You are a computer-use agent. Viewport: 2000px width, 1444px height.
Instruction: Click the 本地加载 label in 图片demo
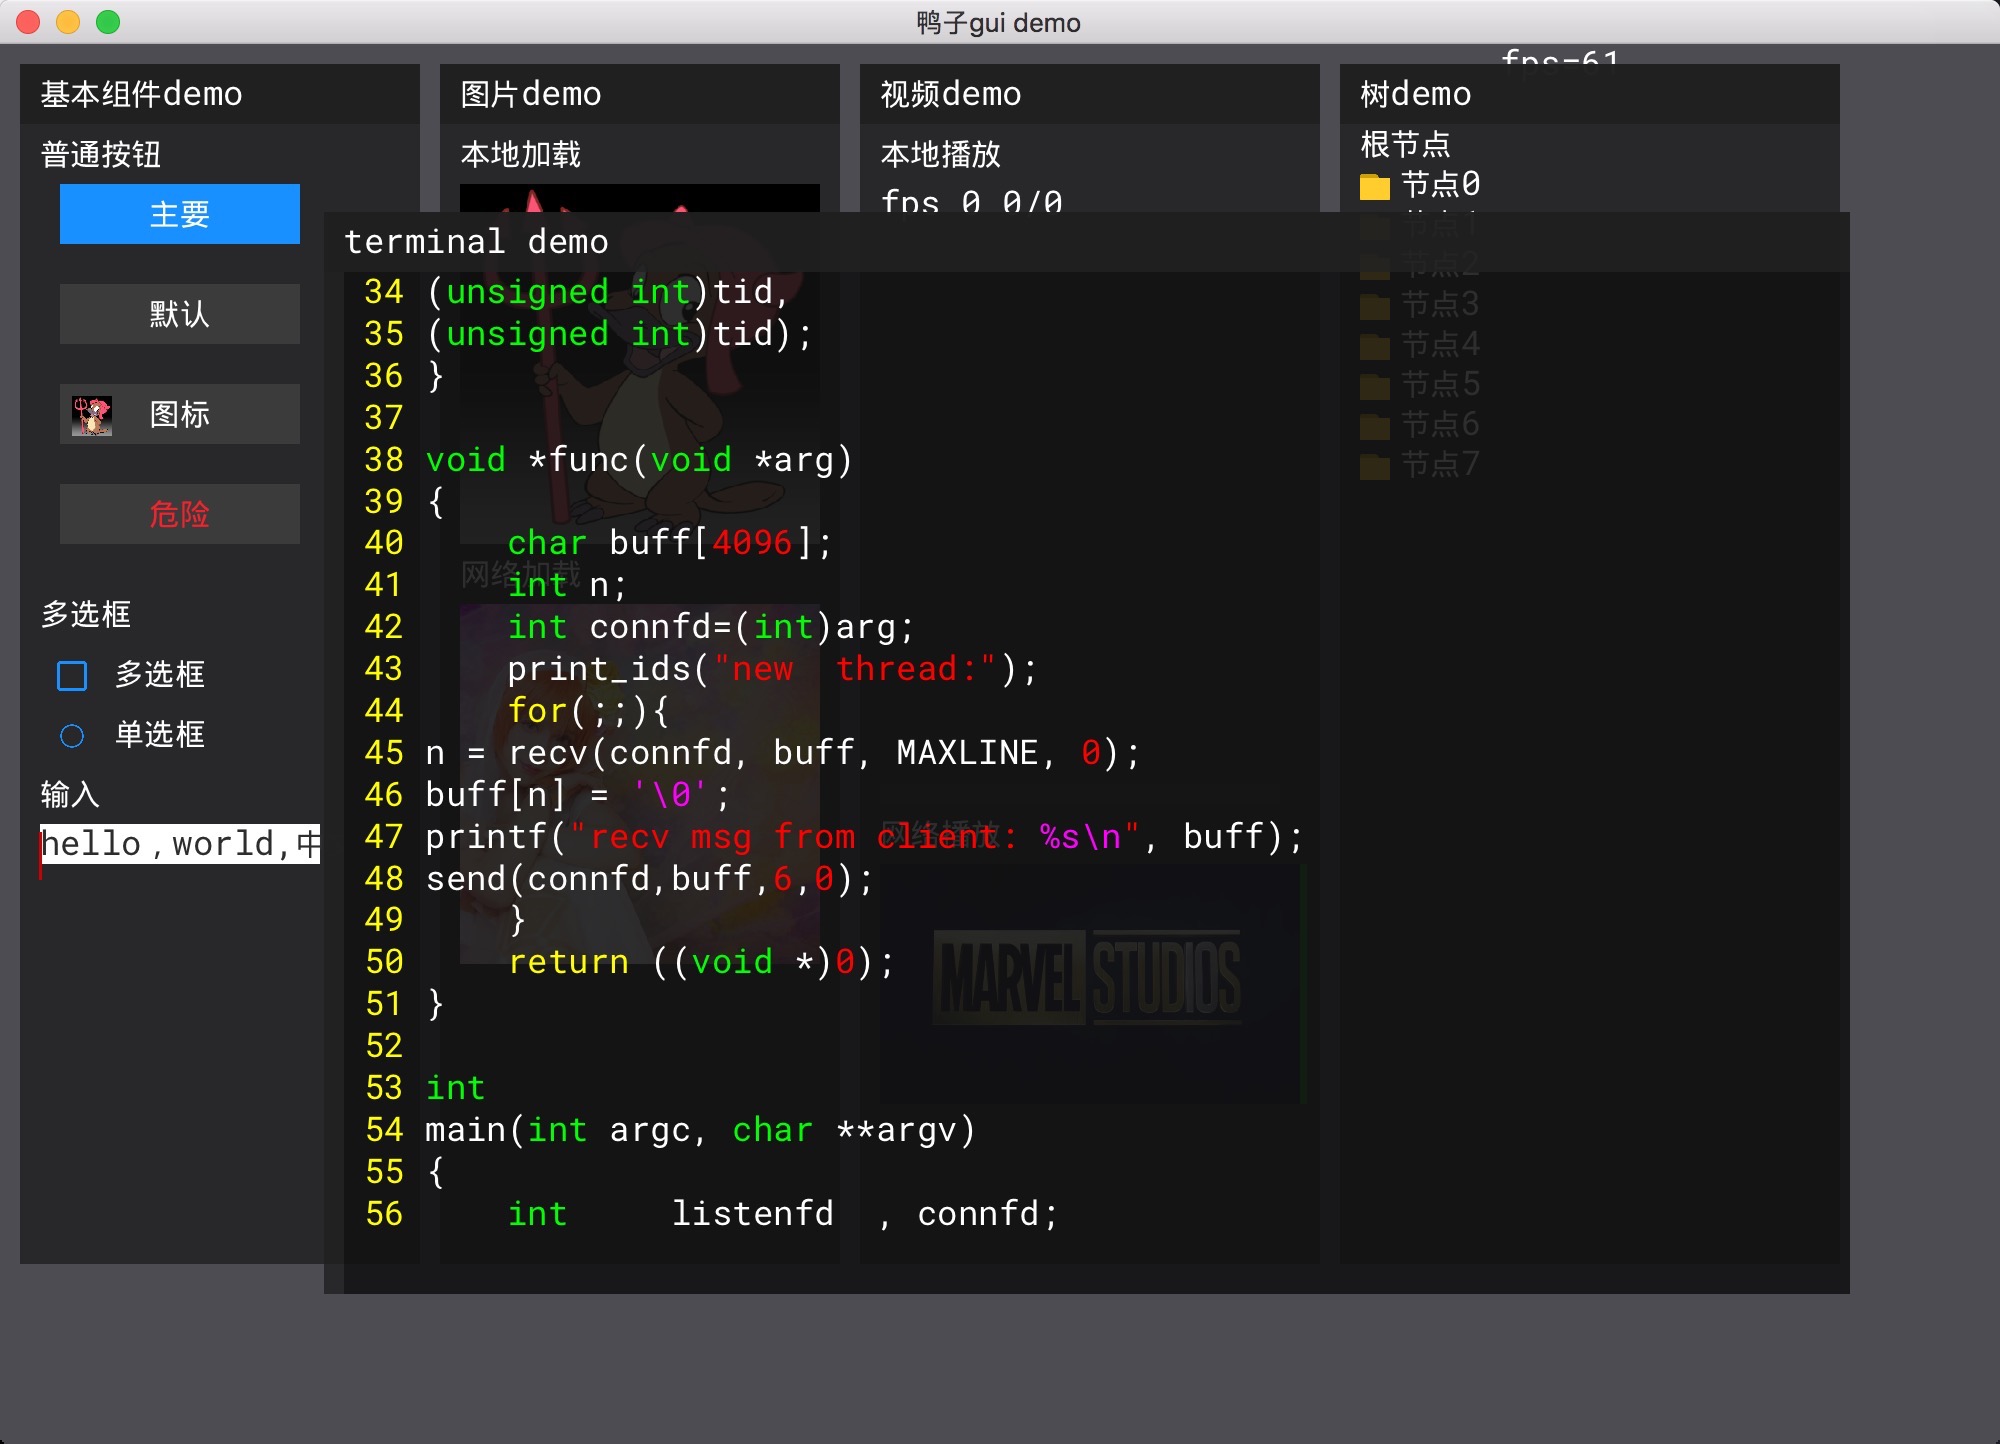point(519,154)
